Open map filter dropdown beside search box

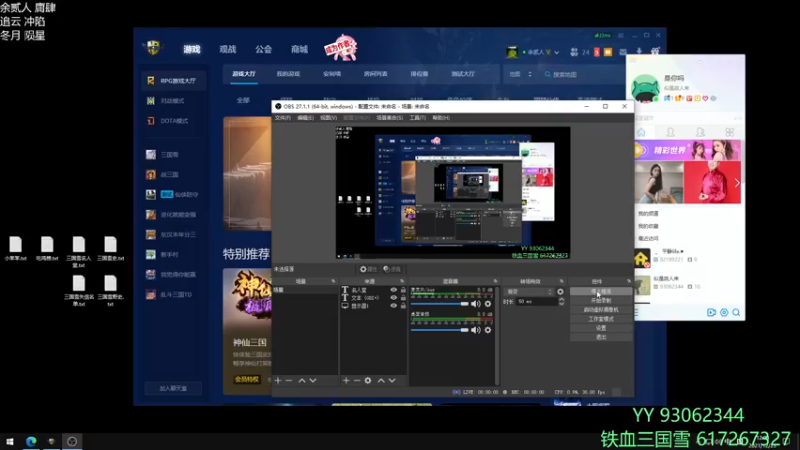[520, 74]
